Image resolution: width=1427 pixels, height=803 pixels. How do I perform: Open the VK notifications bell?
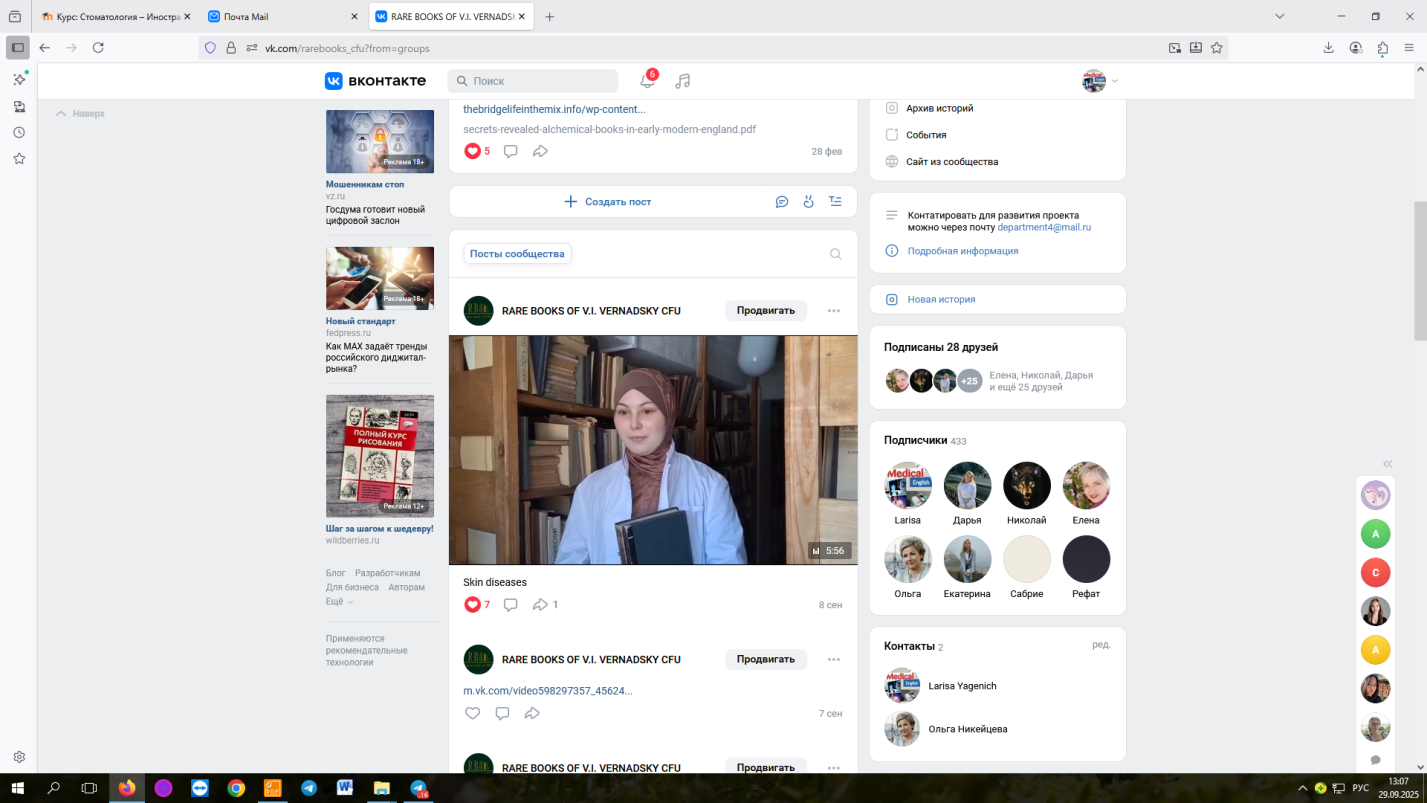pyautogui.click(x=647, y=81)
